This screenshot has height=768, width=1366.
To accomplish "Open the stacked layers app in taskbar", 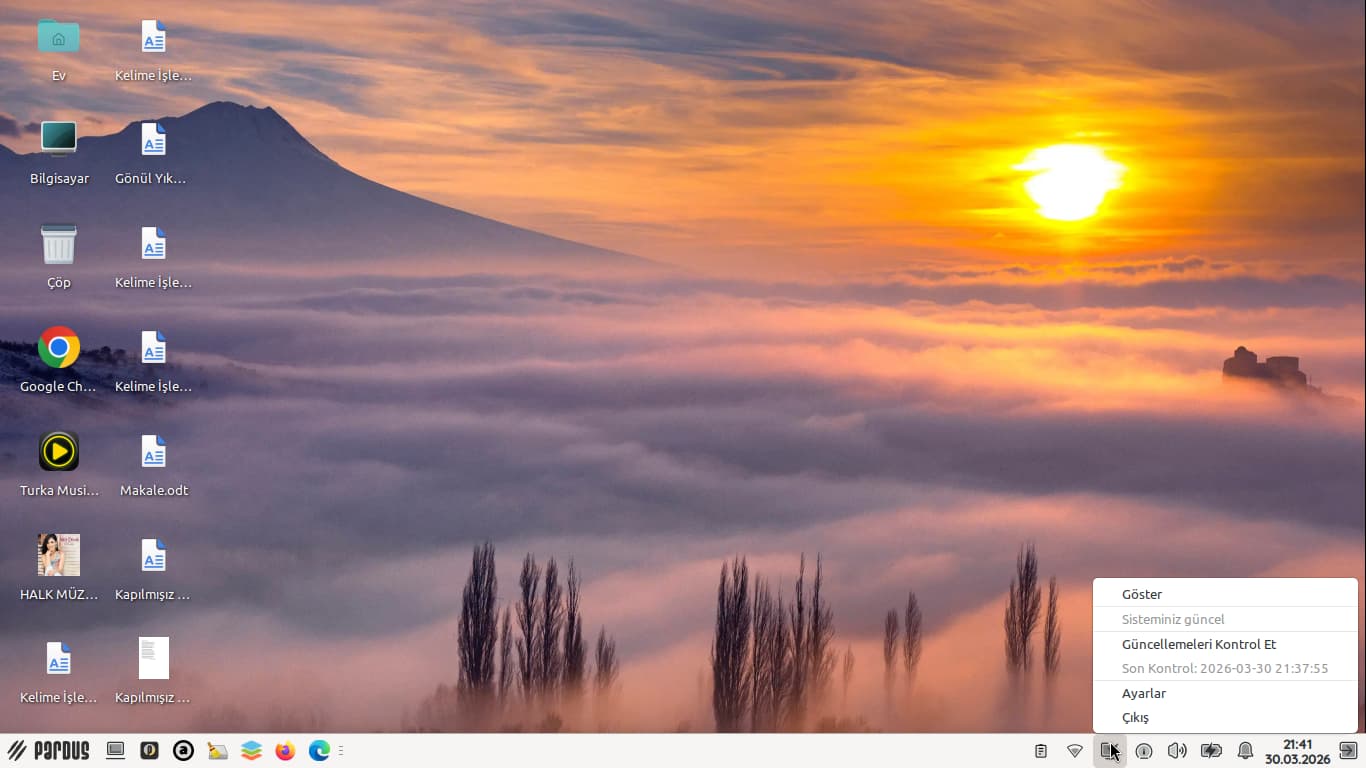I will (251, 750).
